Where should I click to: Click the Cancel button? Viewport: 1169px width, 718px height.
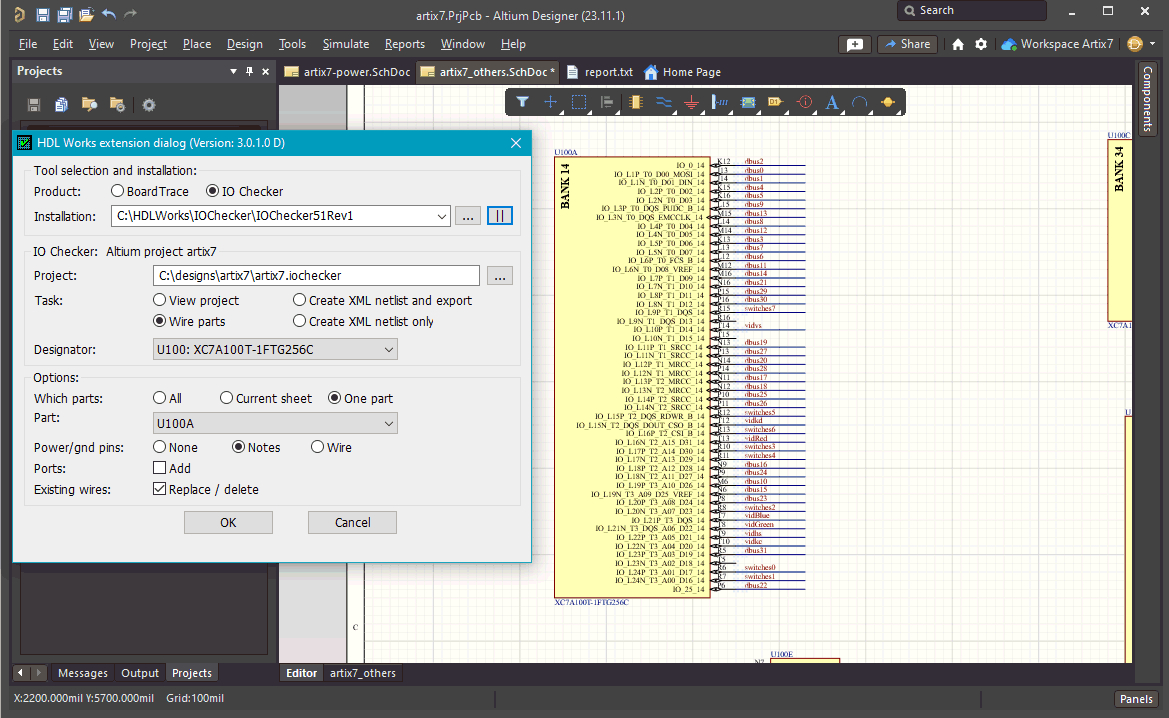[352, 522]
